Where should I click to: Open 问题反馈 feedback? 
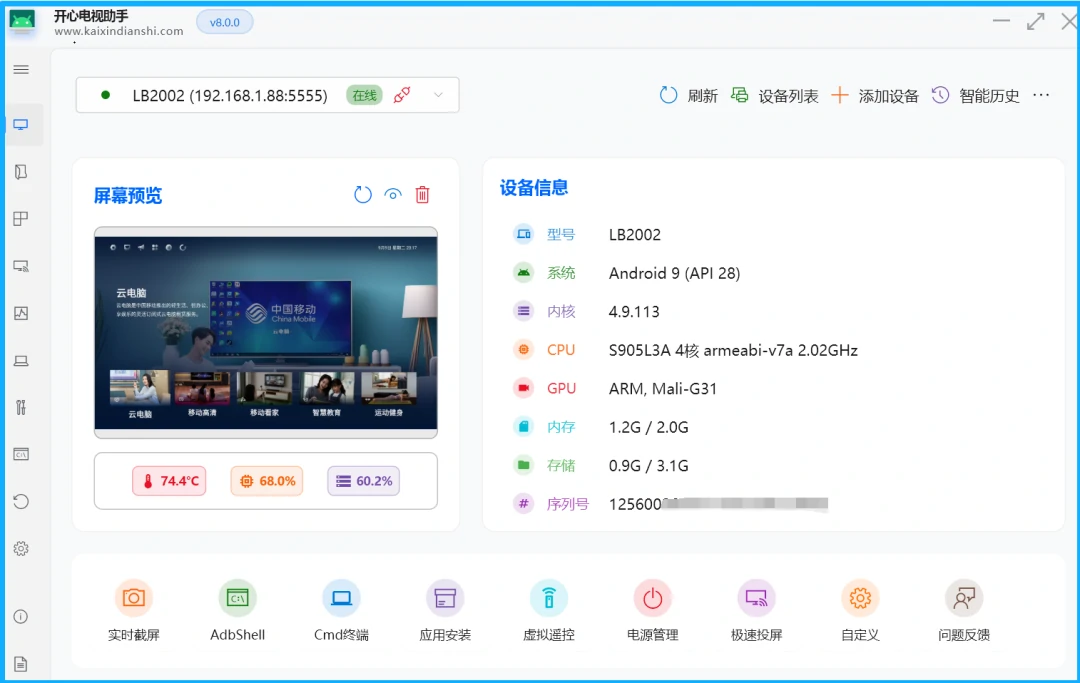[964, 611]
